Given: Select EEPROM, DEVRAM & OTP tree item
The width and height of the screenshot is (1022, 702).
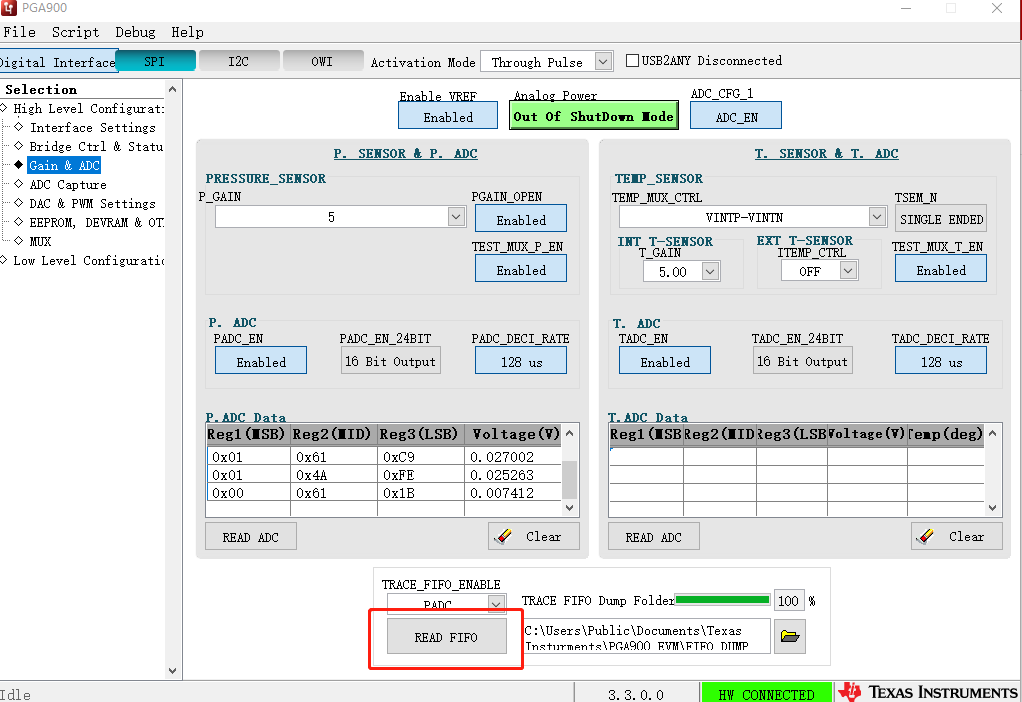Looking at the screenshot, I should click(96, 222).
